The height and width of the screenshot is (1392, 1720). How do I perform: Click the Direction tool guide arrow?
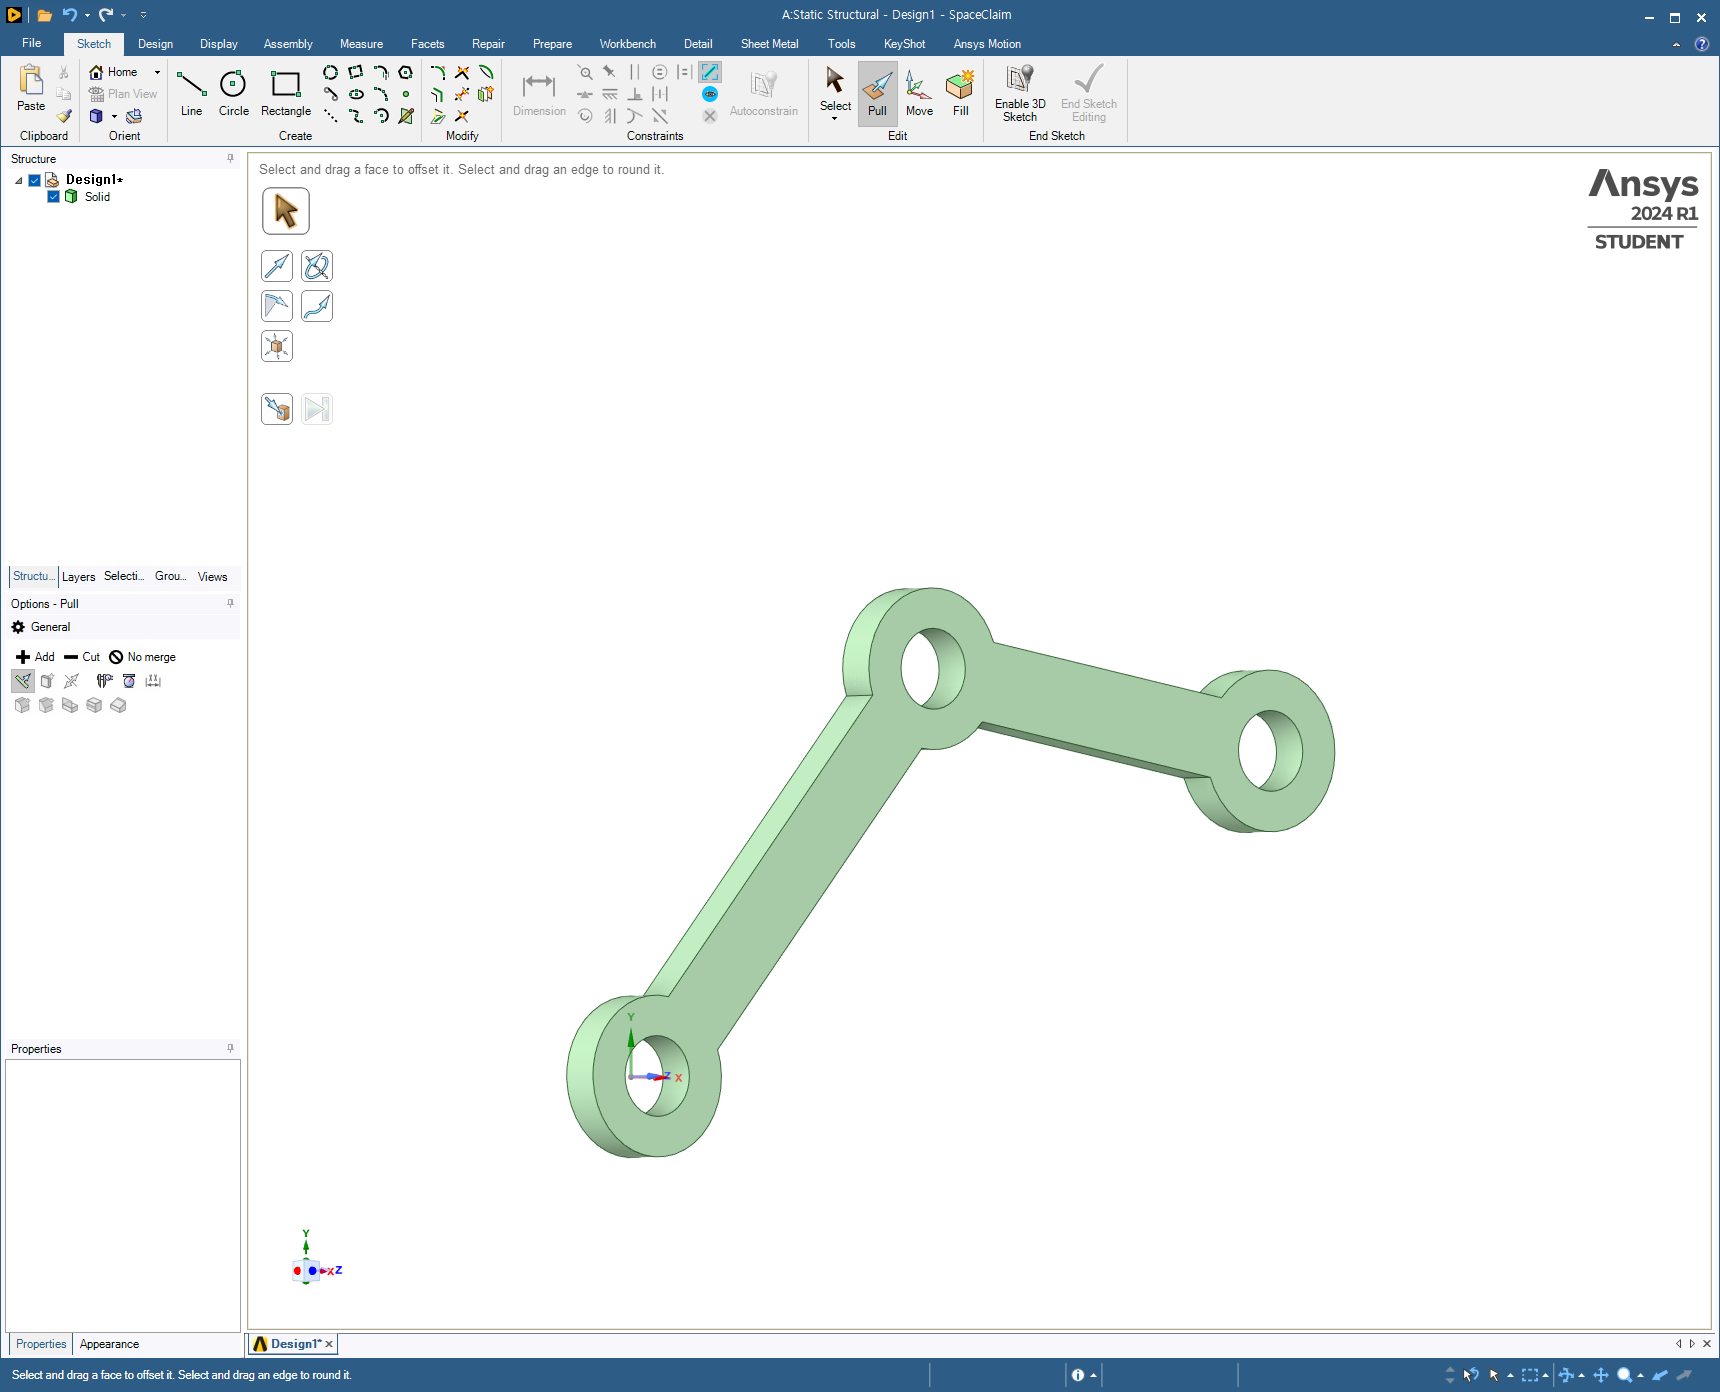coord(277,266)
